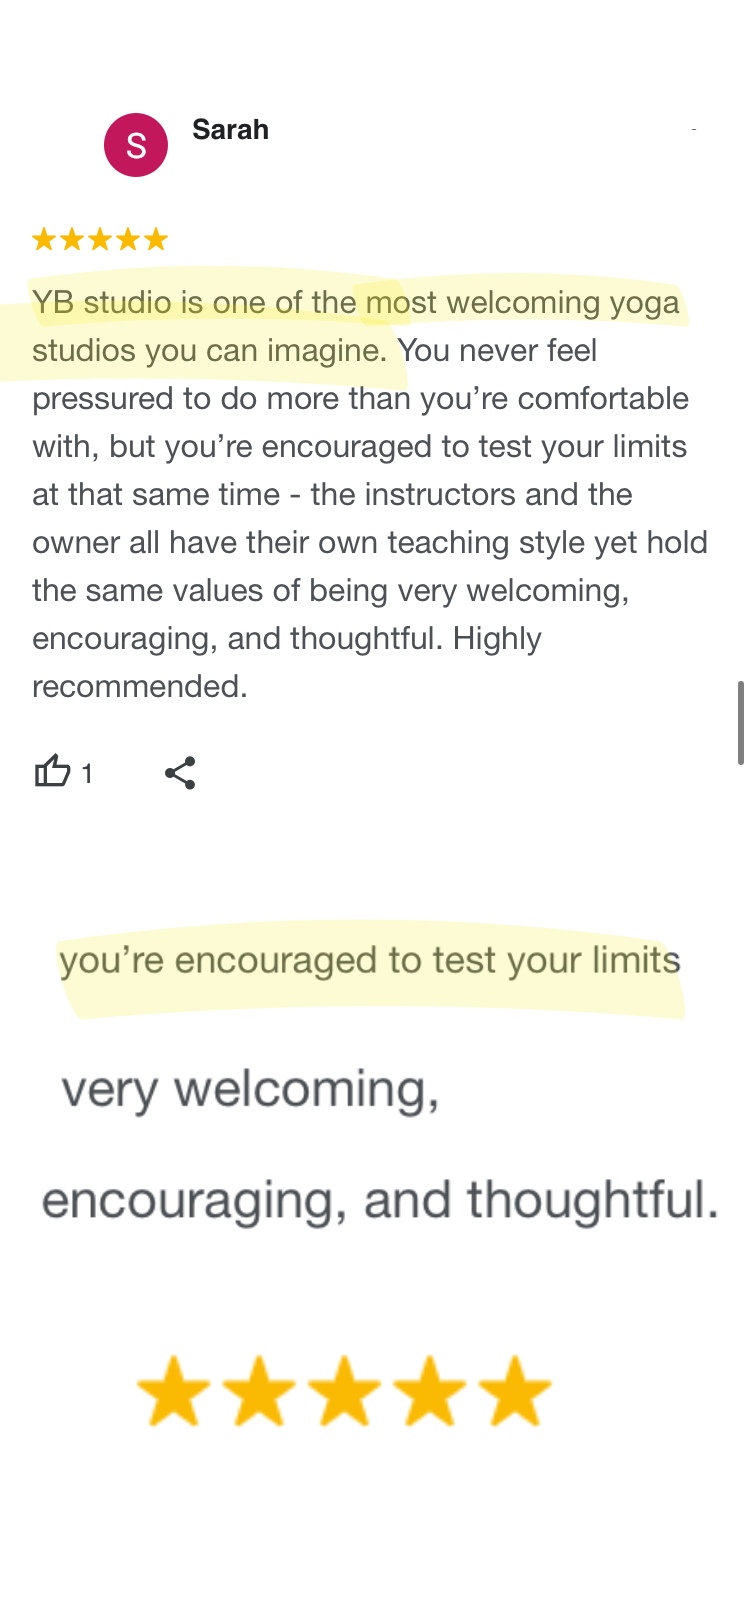Click the large 'encouraging, and thoughtful.' text

pyautogui.click(x=380, y=1200)
